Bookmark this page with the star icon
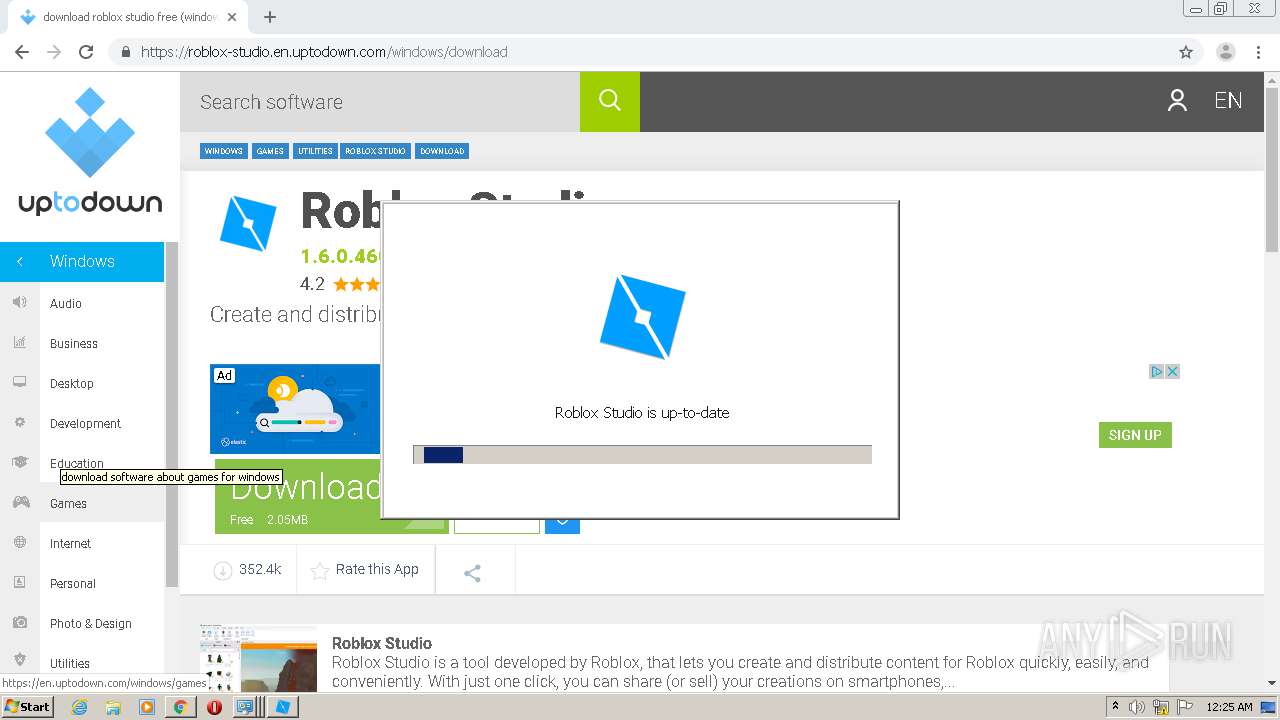This screenshot has height=720, width=1280. coord(1186,52)
